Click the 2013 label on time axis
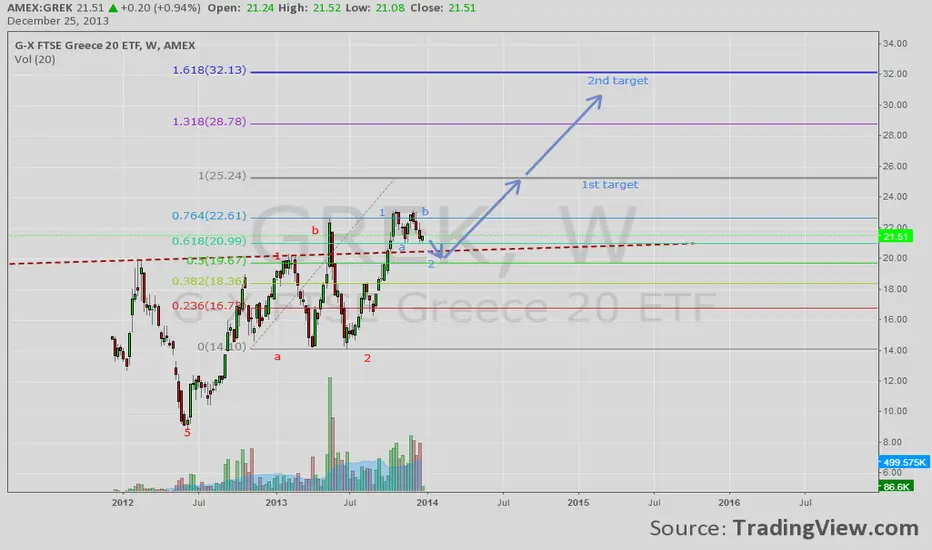 276,502
